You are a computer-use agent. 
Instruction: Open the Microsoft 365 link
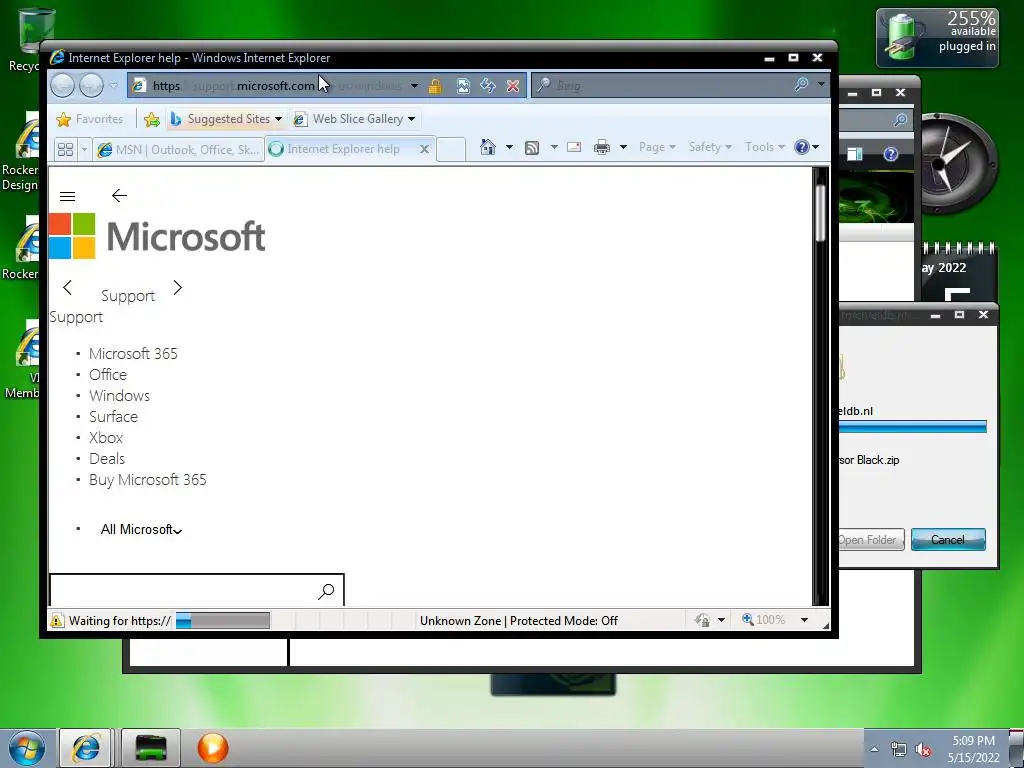pos(133,353)
